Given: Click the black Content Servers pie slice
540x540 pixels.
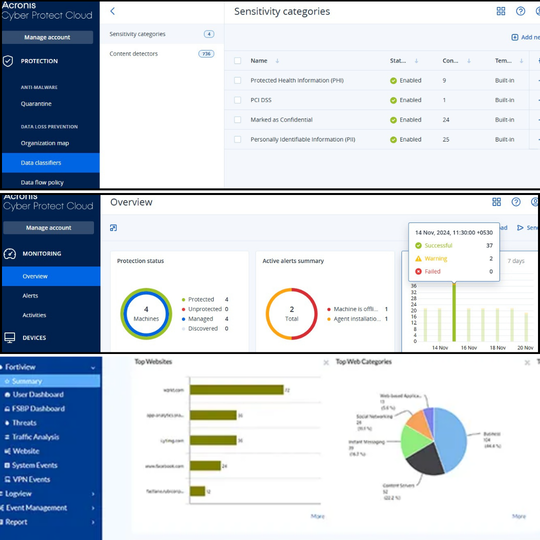Looking at the screenshot, I should [x=426, y=460].
